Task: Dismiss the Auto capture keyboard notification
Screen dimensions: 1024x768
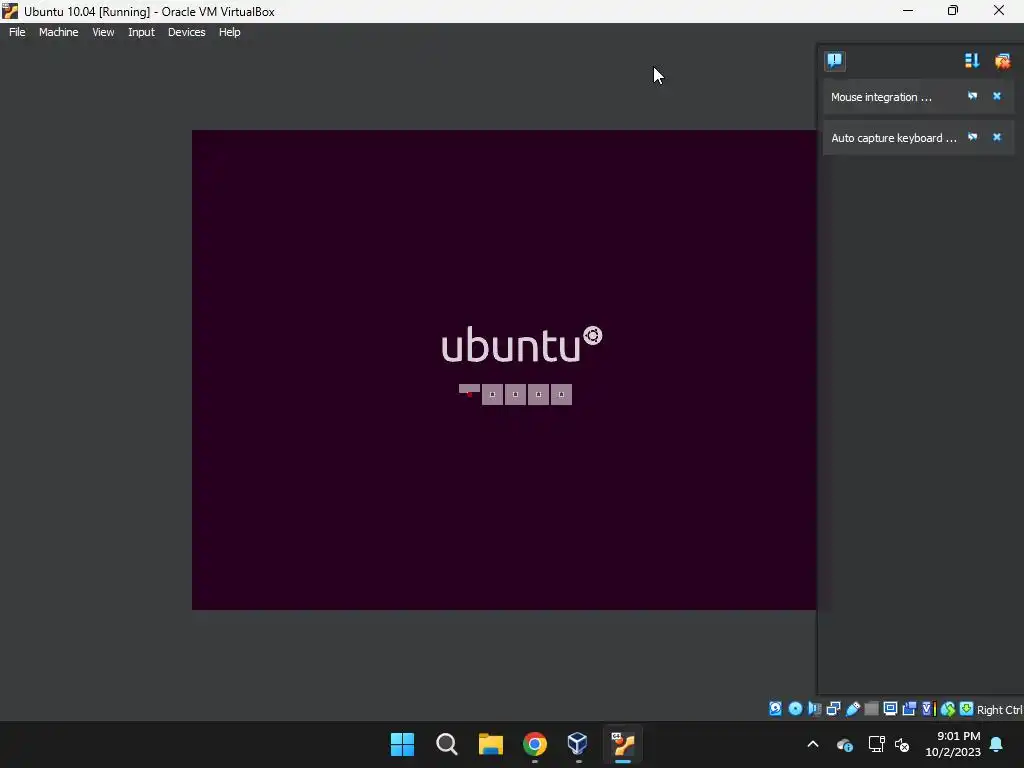Action: coord(997,137)
